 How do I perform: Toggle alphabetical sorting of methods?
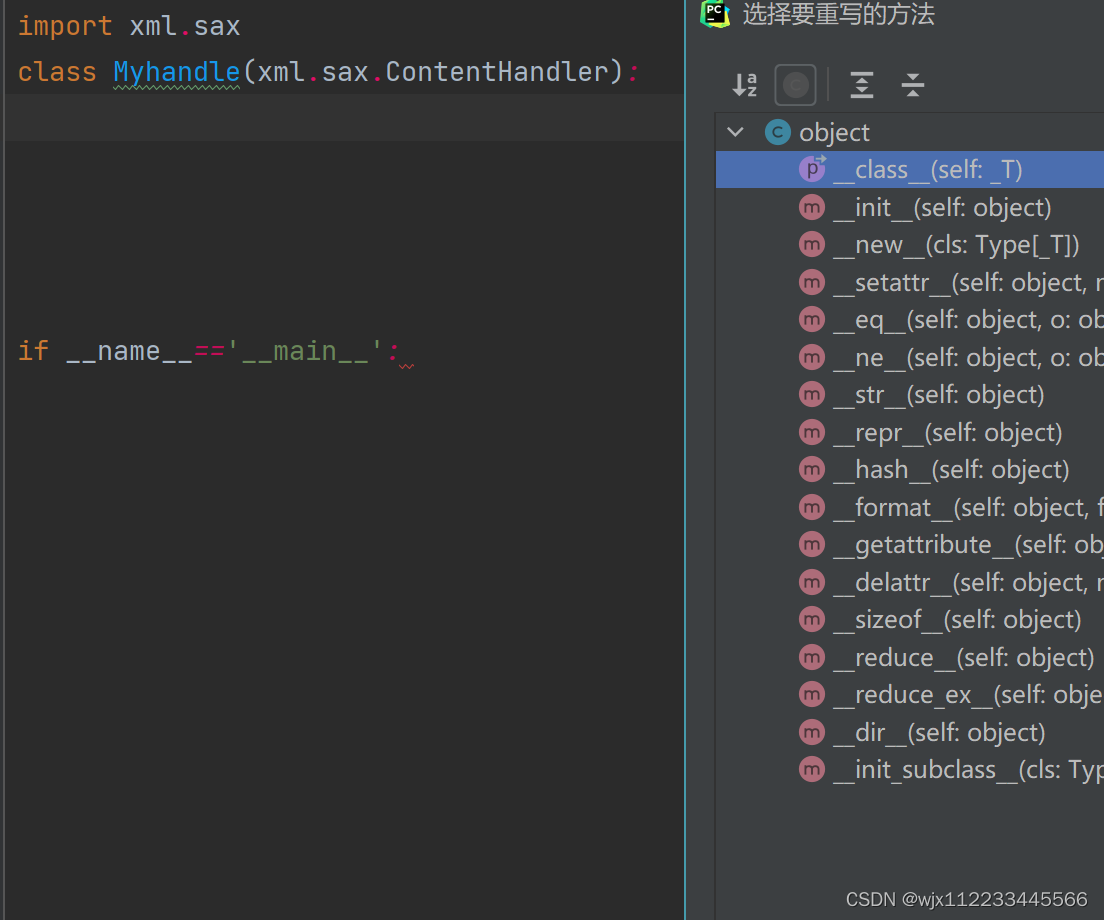tap(745, 85)
